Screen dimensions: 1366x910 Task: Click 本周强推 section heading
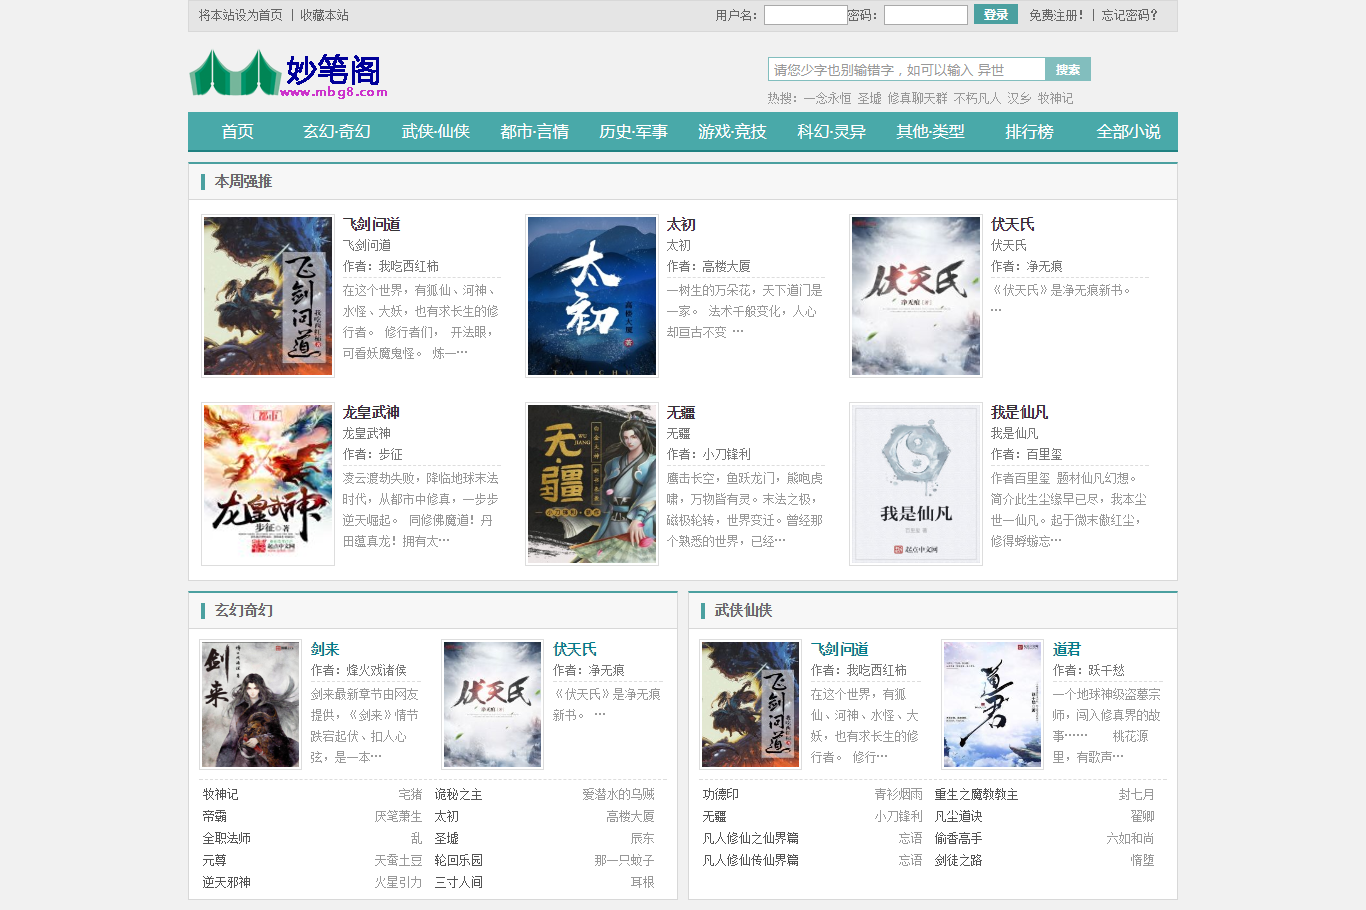243,181
